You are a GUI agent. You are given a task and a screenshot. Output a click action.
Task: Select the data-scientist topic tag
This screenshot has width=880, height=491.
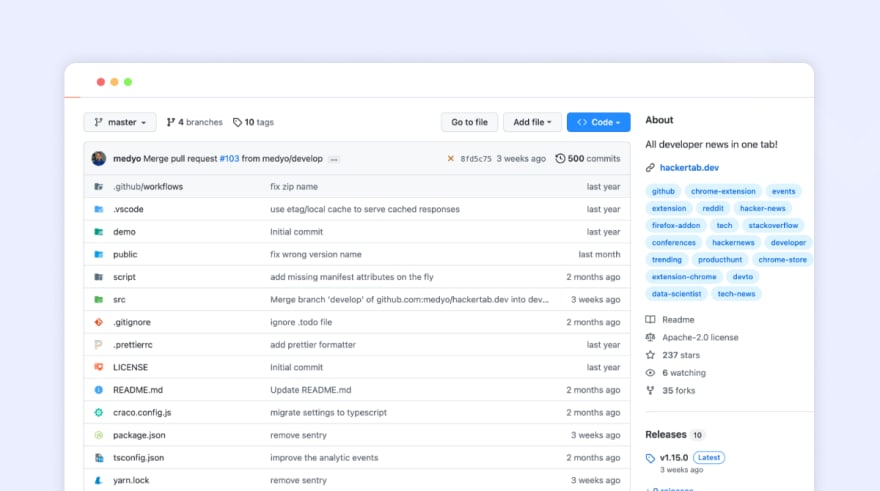pos(677,294)
